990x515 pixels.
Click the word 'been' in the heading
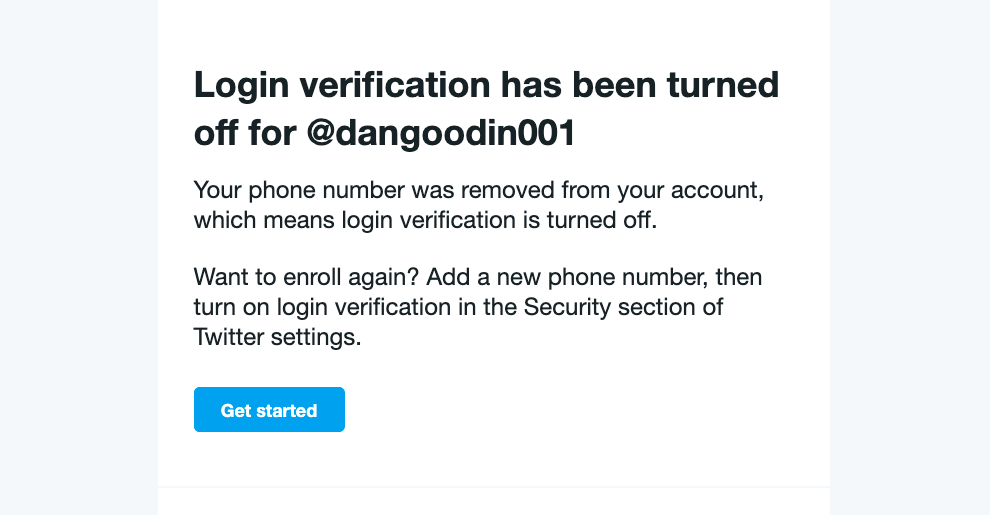pyautogui.click(x=614, y=85)
